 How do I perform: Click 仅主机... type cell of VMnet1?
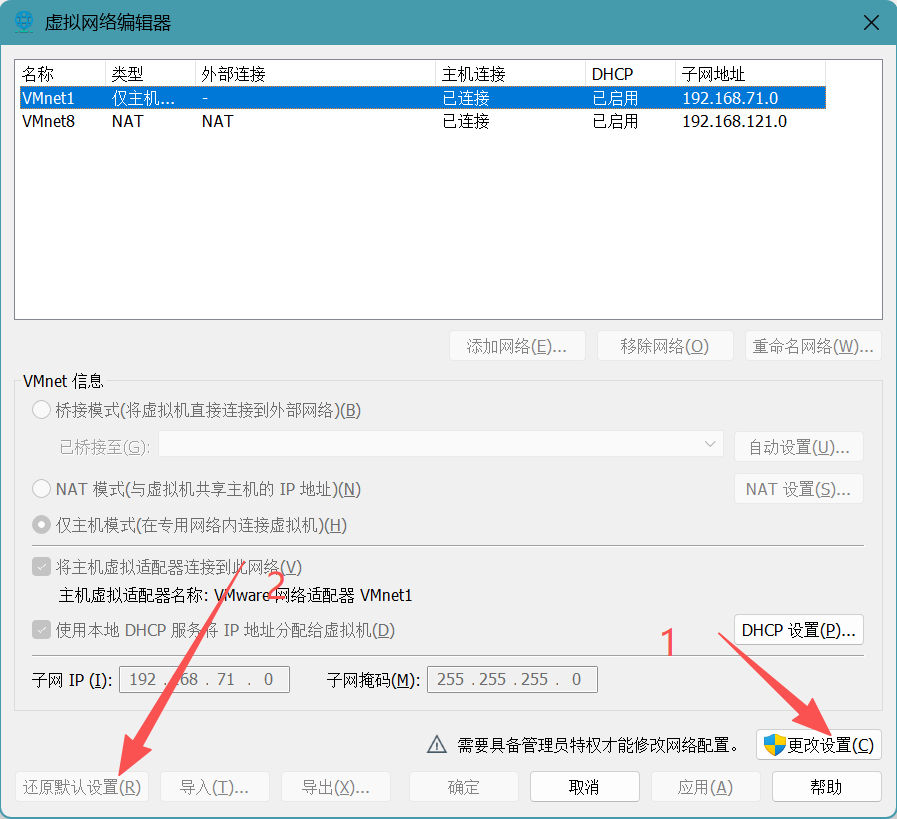click(143, 98)
